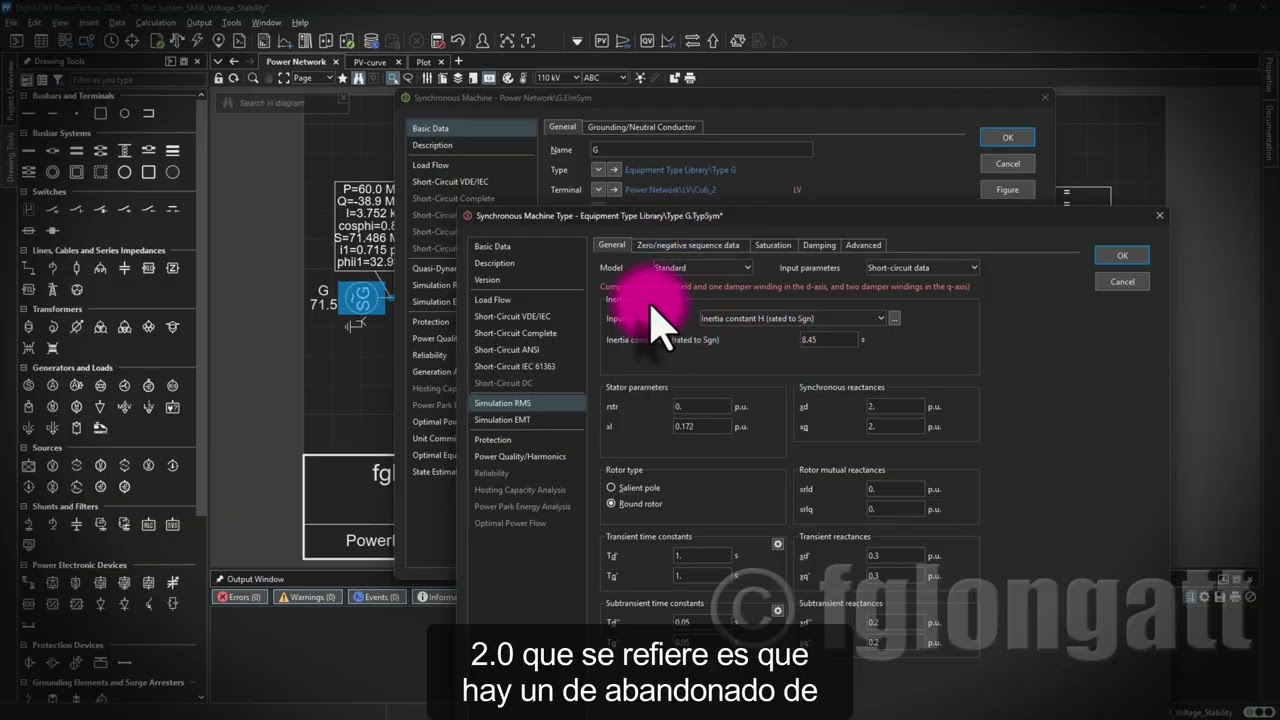The width and height of the screenshot is (1280, 720).
Task: Open the Inertia constant H input mode dropdown
Action: pyautogui.click(x=793, y=319)
